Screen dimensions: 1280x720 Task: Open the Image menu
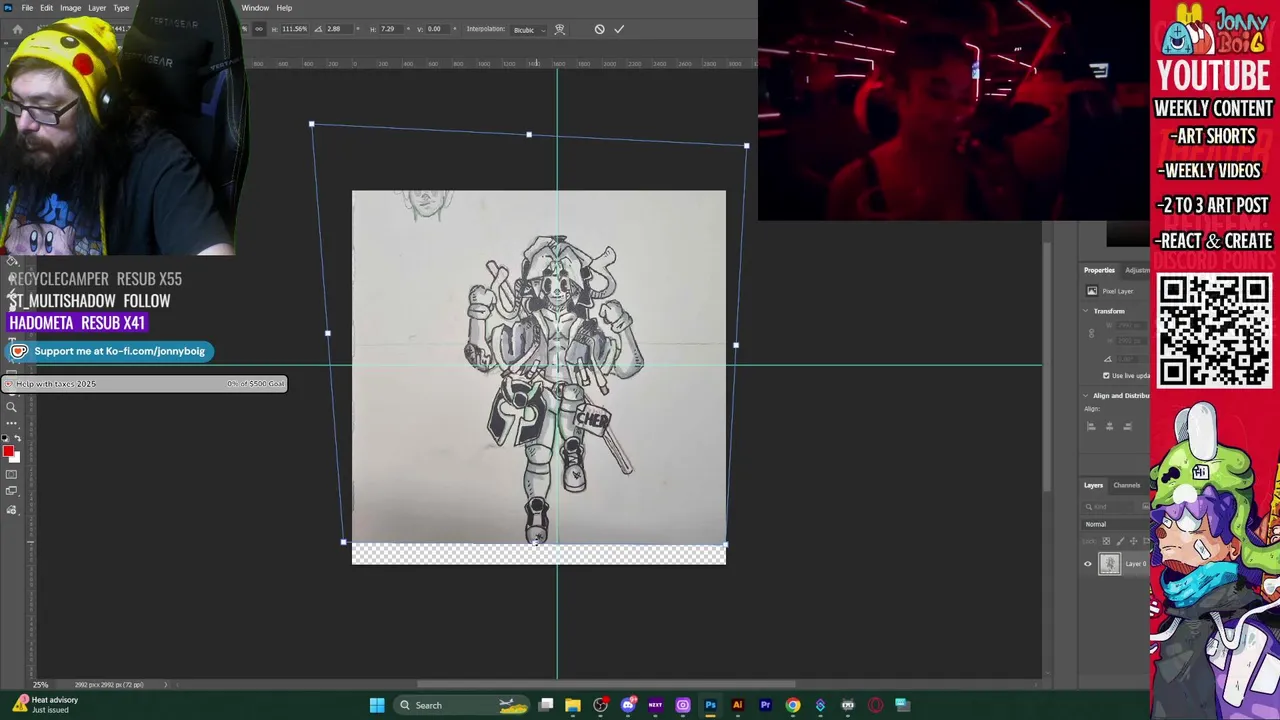click(x=70, y=8)
